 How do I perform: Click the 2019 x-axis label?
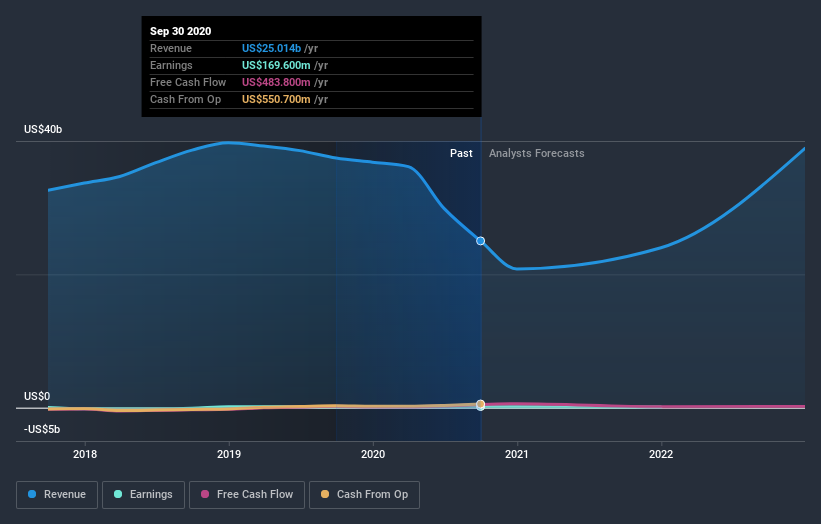click(x=229, y=454)
